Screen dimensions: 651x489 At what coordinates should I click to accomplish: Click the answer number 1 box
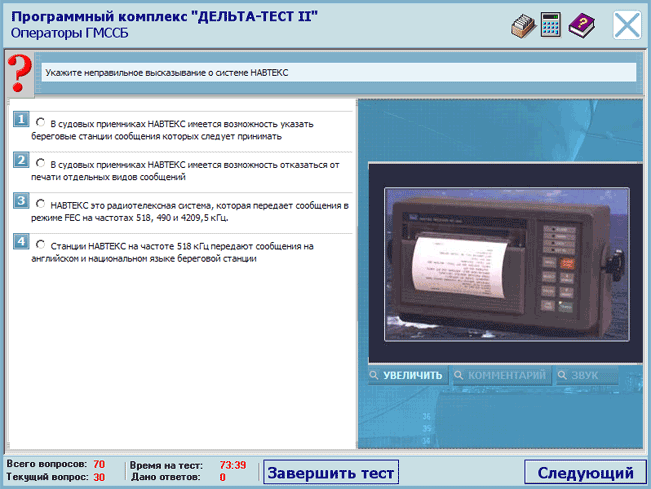(x=20, y=120)
